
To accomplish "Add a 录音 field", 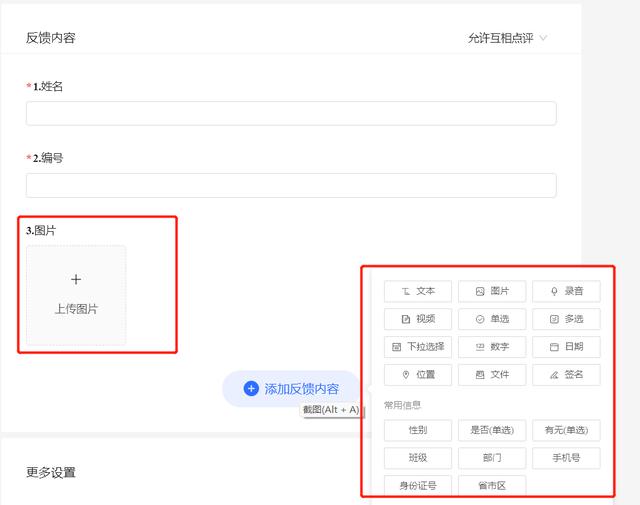I will pos(566,291).
